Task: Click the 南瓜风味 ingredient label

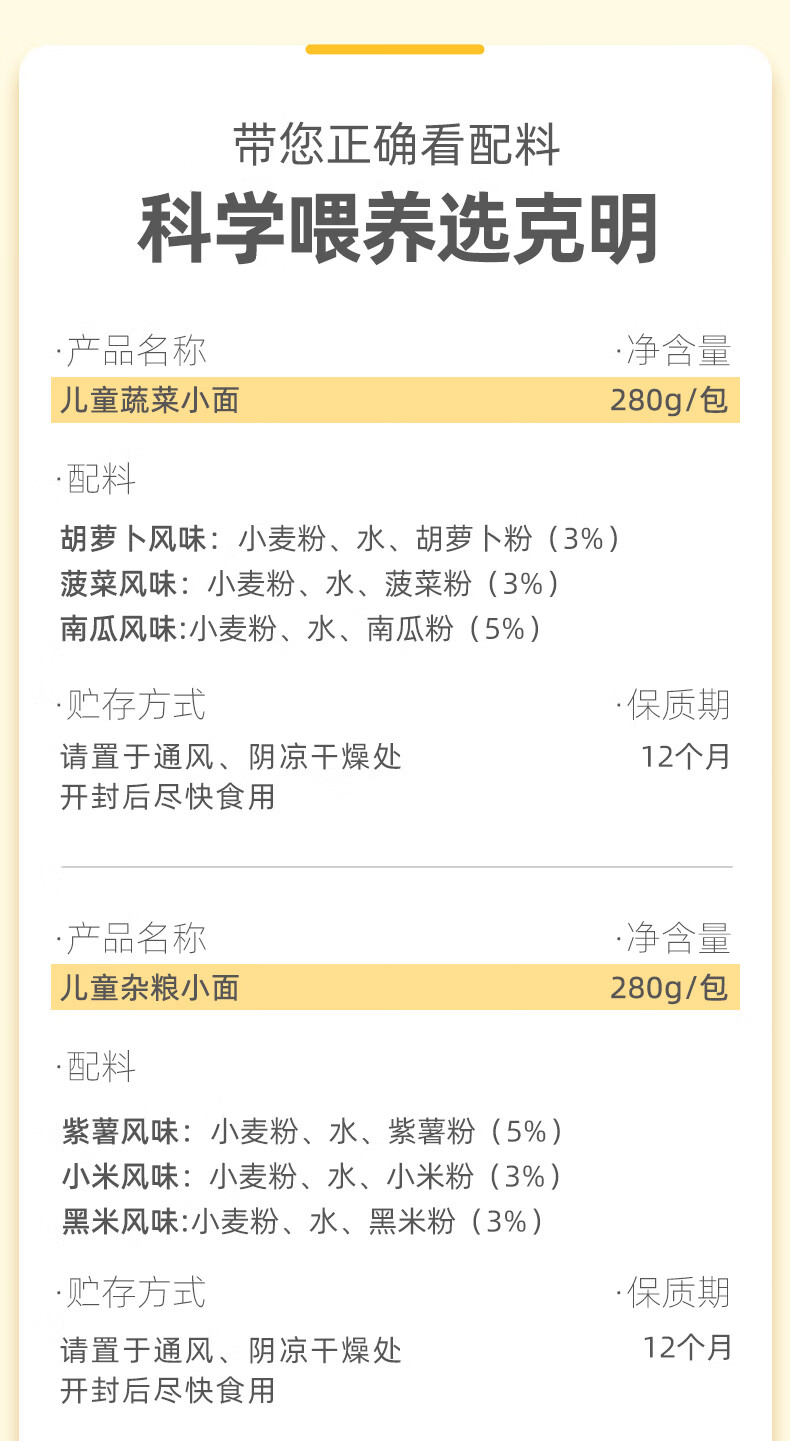Action: point(118,628)
